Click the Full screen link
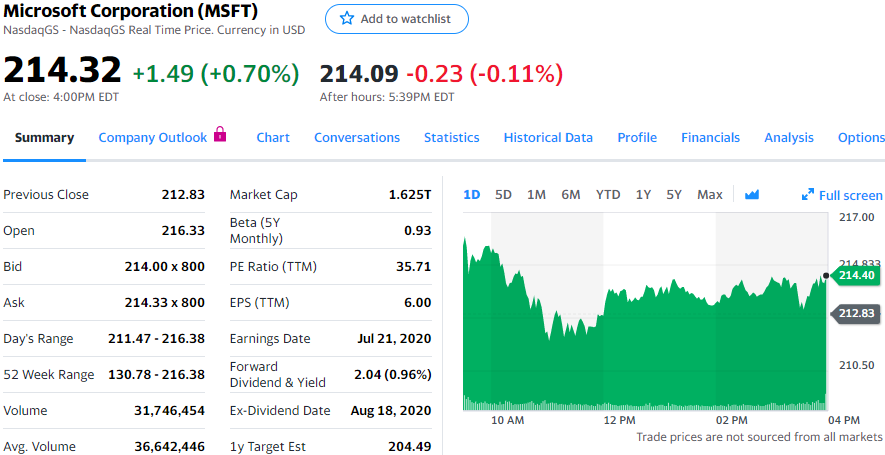The image size is (885, 455). pyautogui.click(x=850, y=195)
